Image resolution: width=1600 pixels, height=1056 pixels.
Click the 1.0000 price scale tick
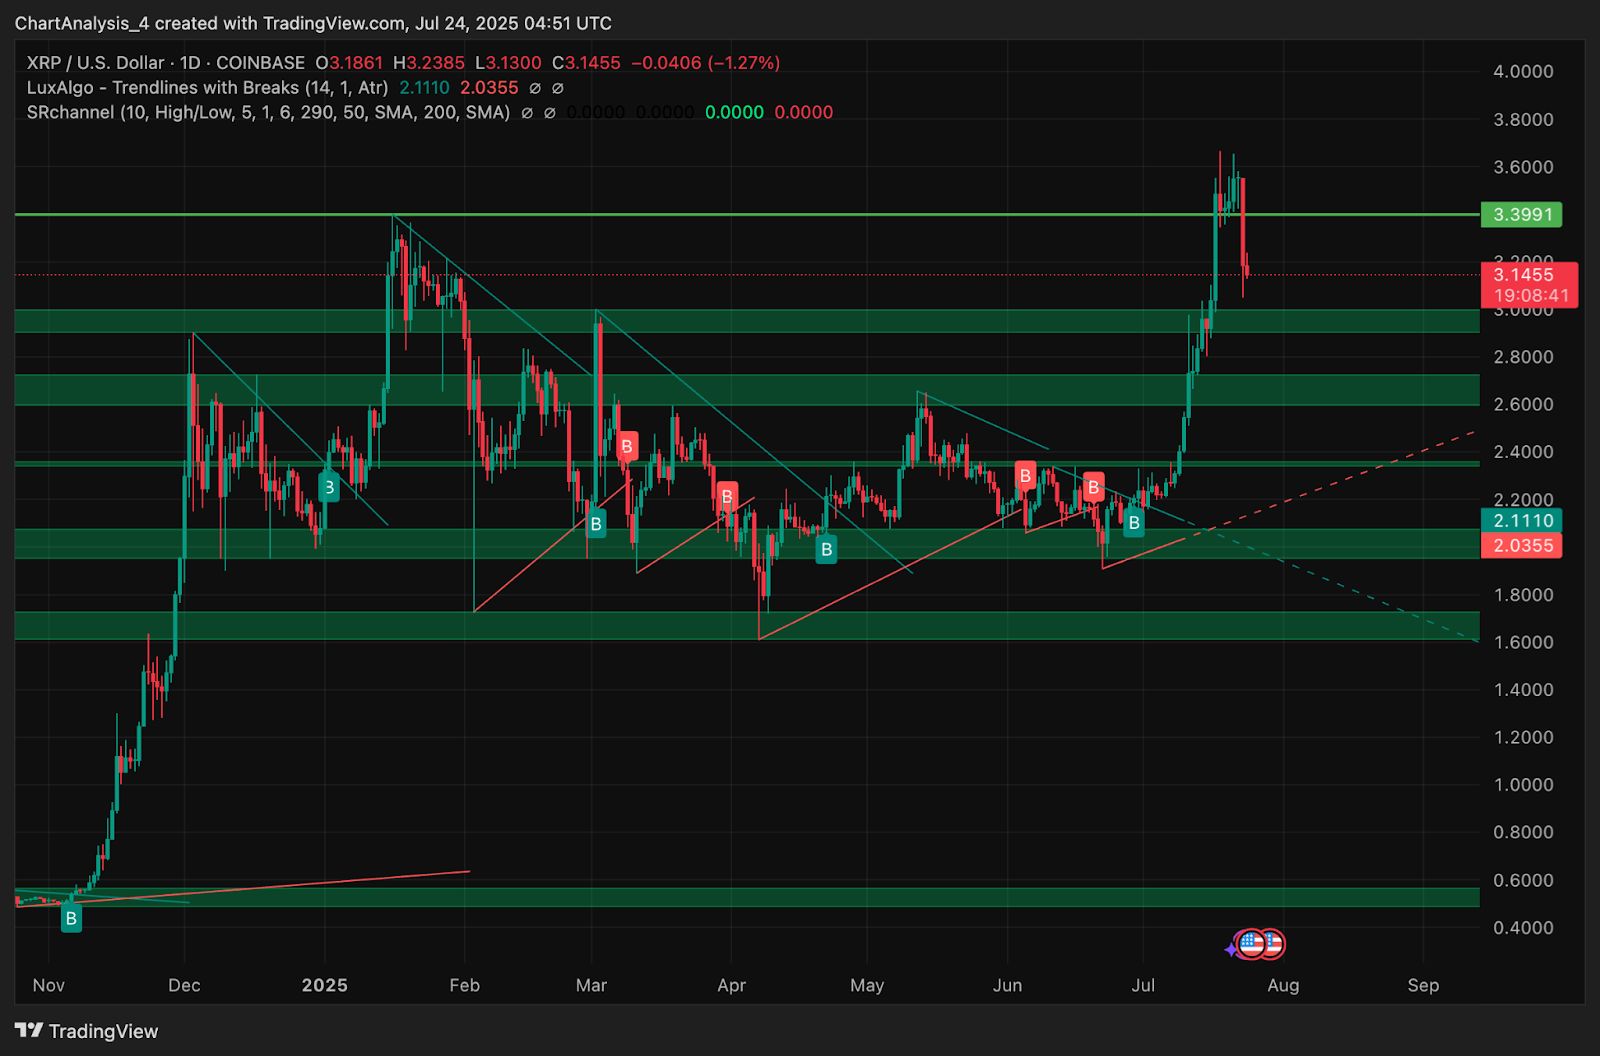click(1523, 785)
